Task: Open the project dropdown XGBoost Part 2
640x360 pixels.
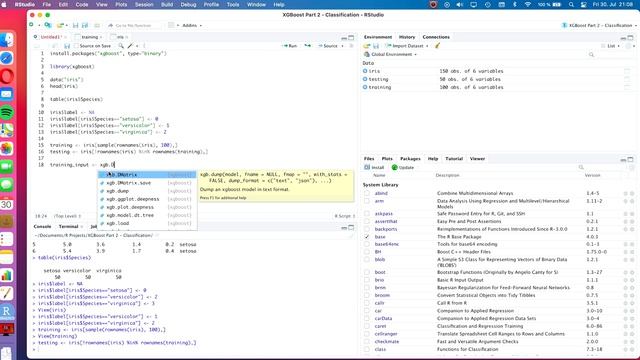Action: click(599, 25)
